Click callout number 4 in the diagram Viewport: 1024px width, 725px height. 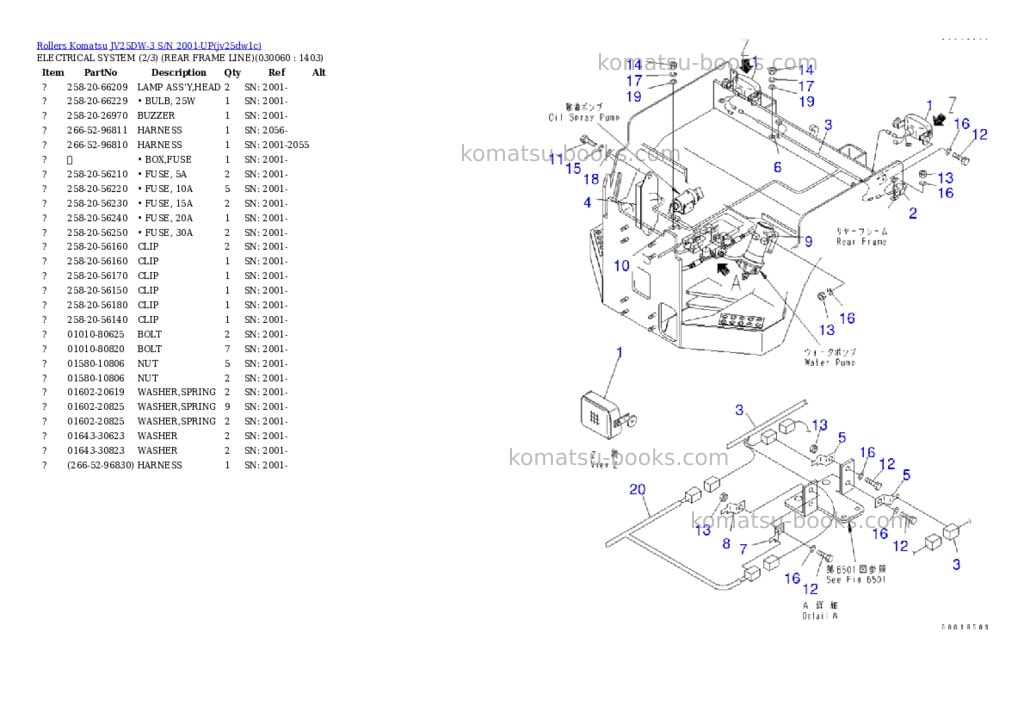tap(587, 202)
